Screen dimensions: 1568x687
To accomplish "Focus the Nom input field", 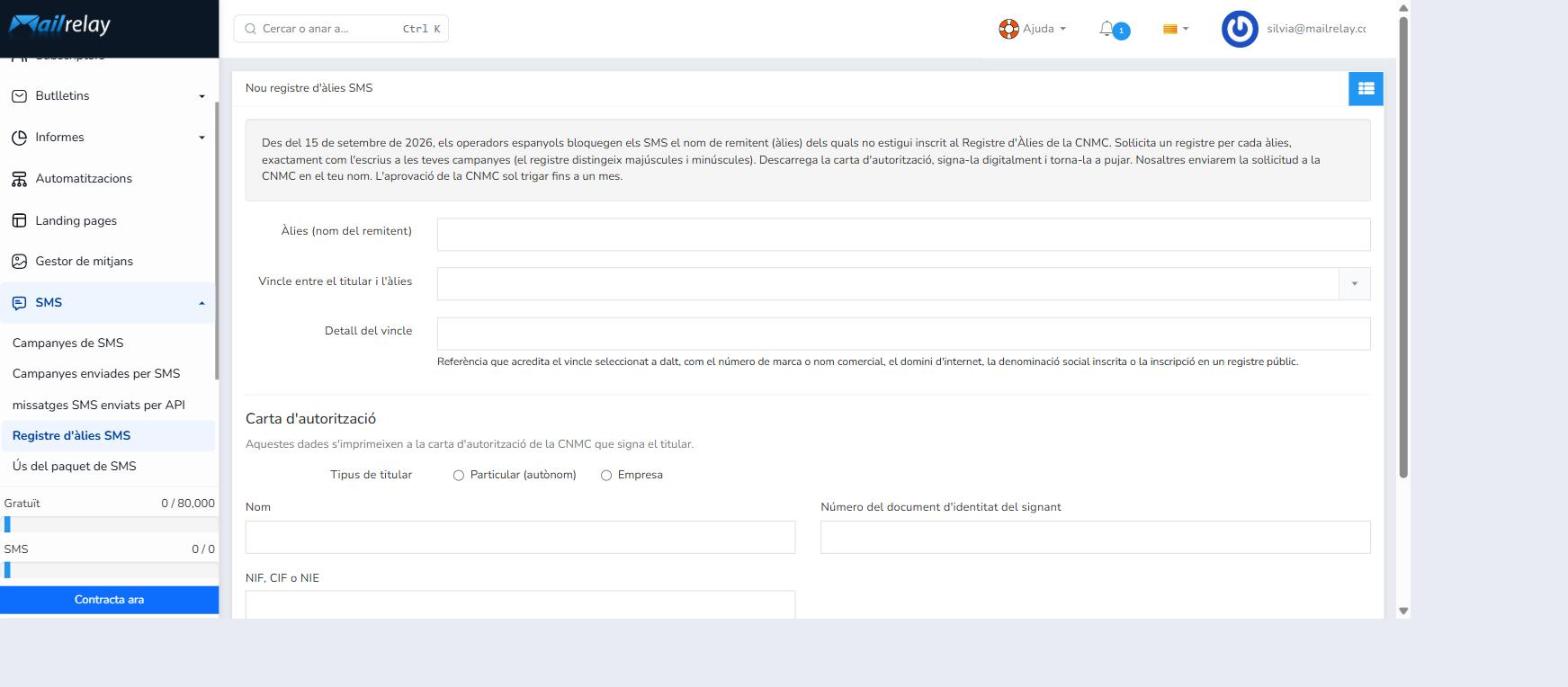I will (x=520, y=537).
